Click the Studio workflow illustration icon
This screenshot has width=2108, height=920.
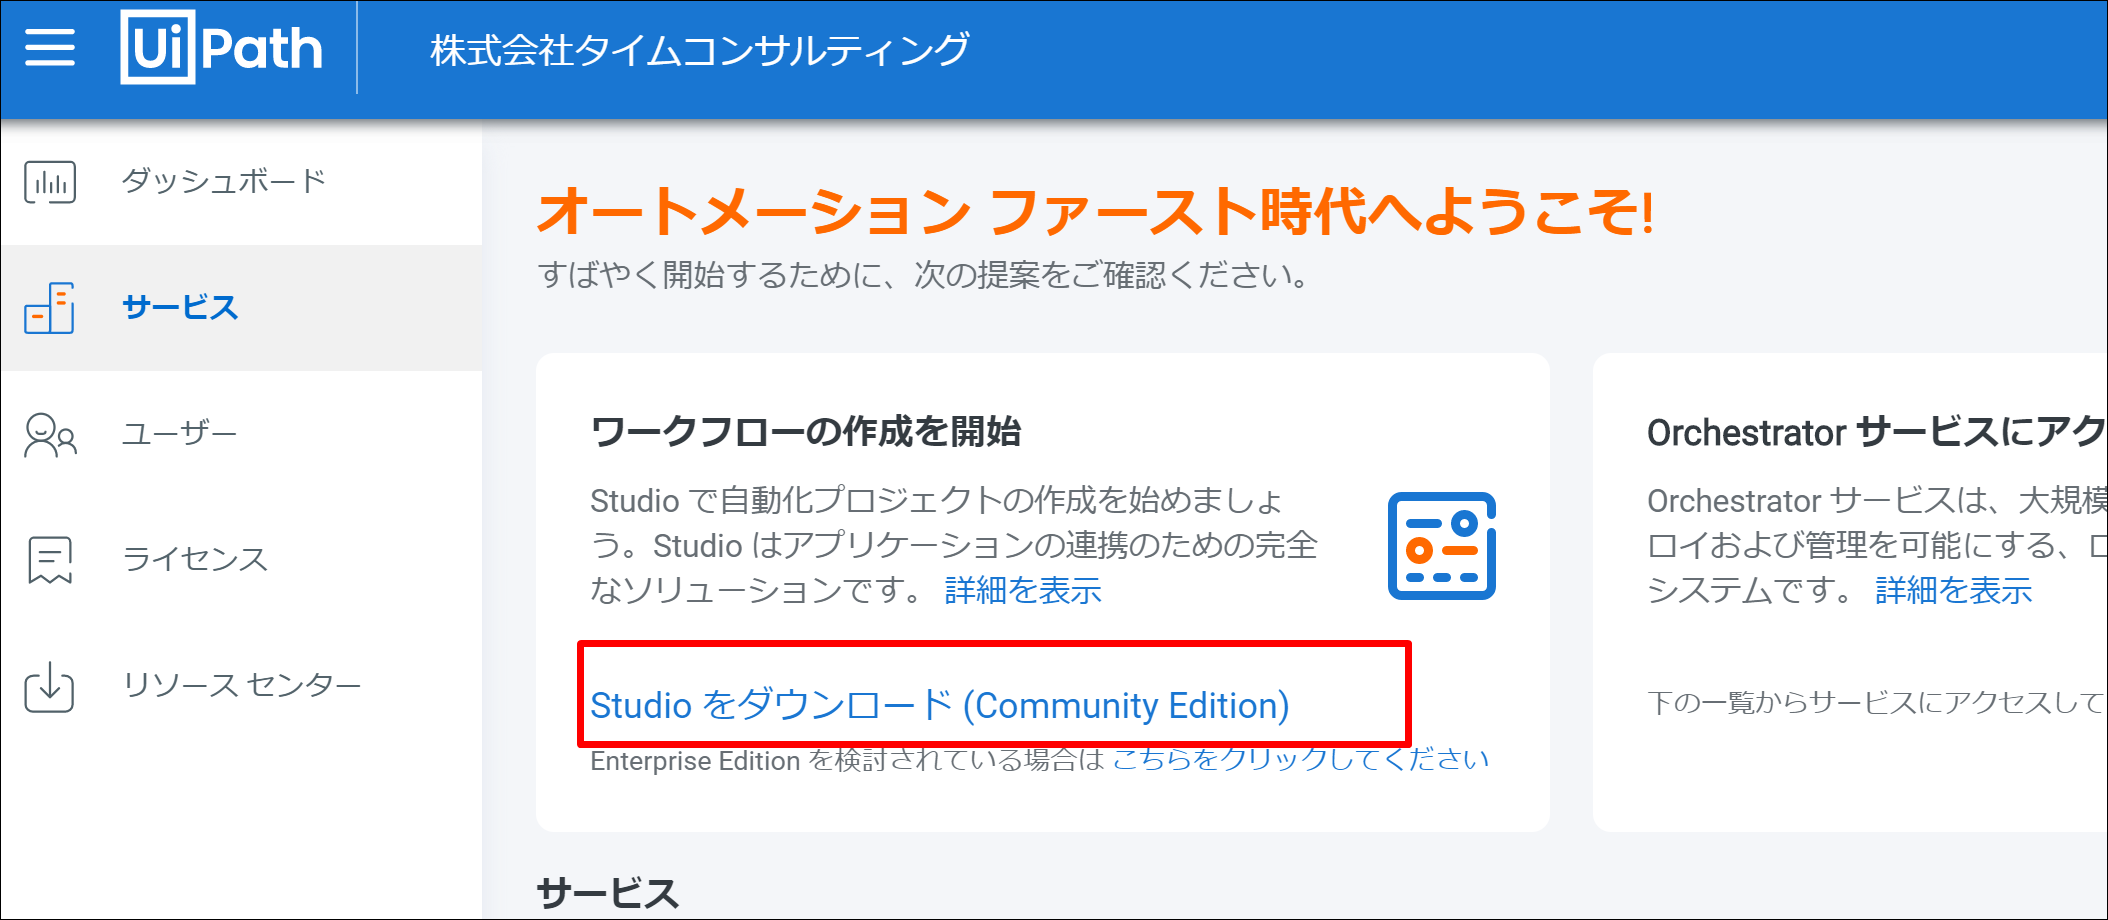pyautogui.click(x=1441, y=546)
